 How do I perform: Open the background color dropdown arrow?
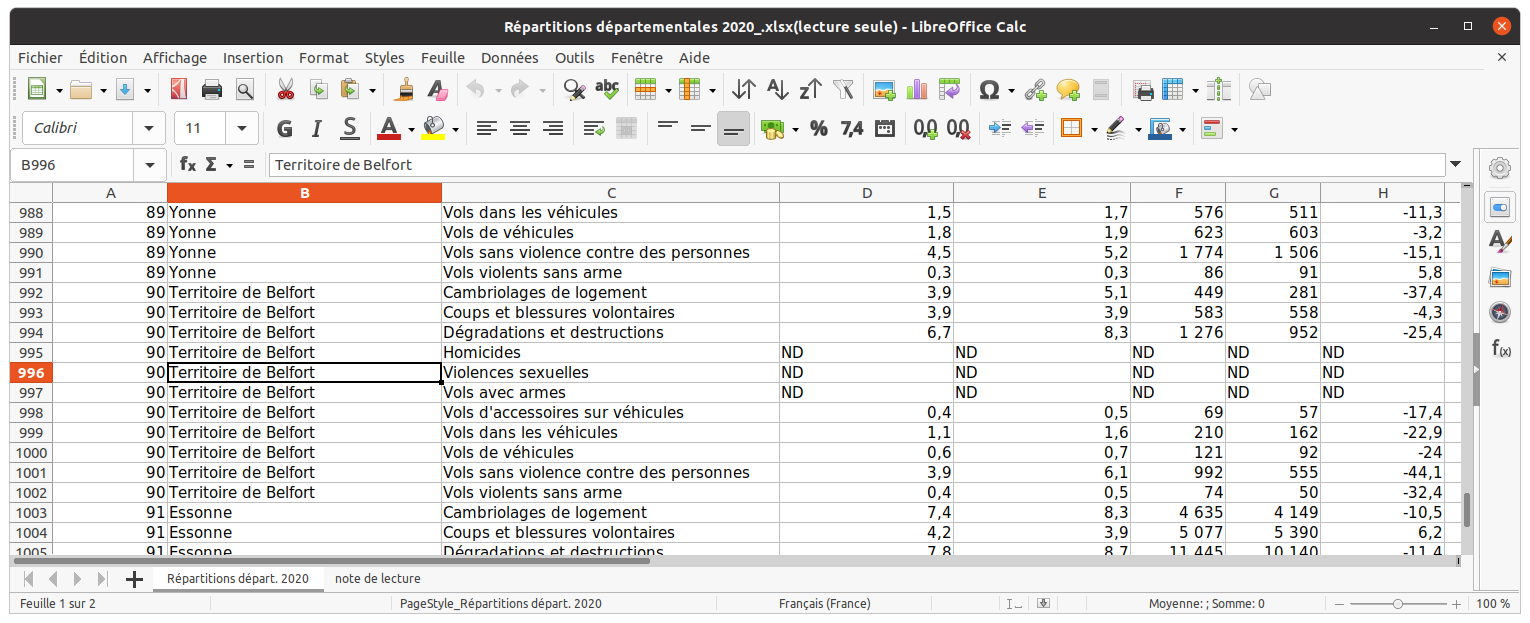coord(455,128)
